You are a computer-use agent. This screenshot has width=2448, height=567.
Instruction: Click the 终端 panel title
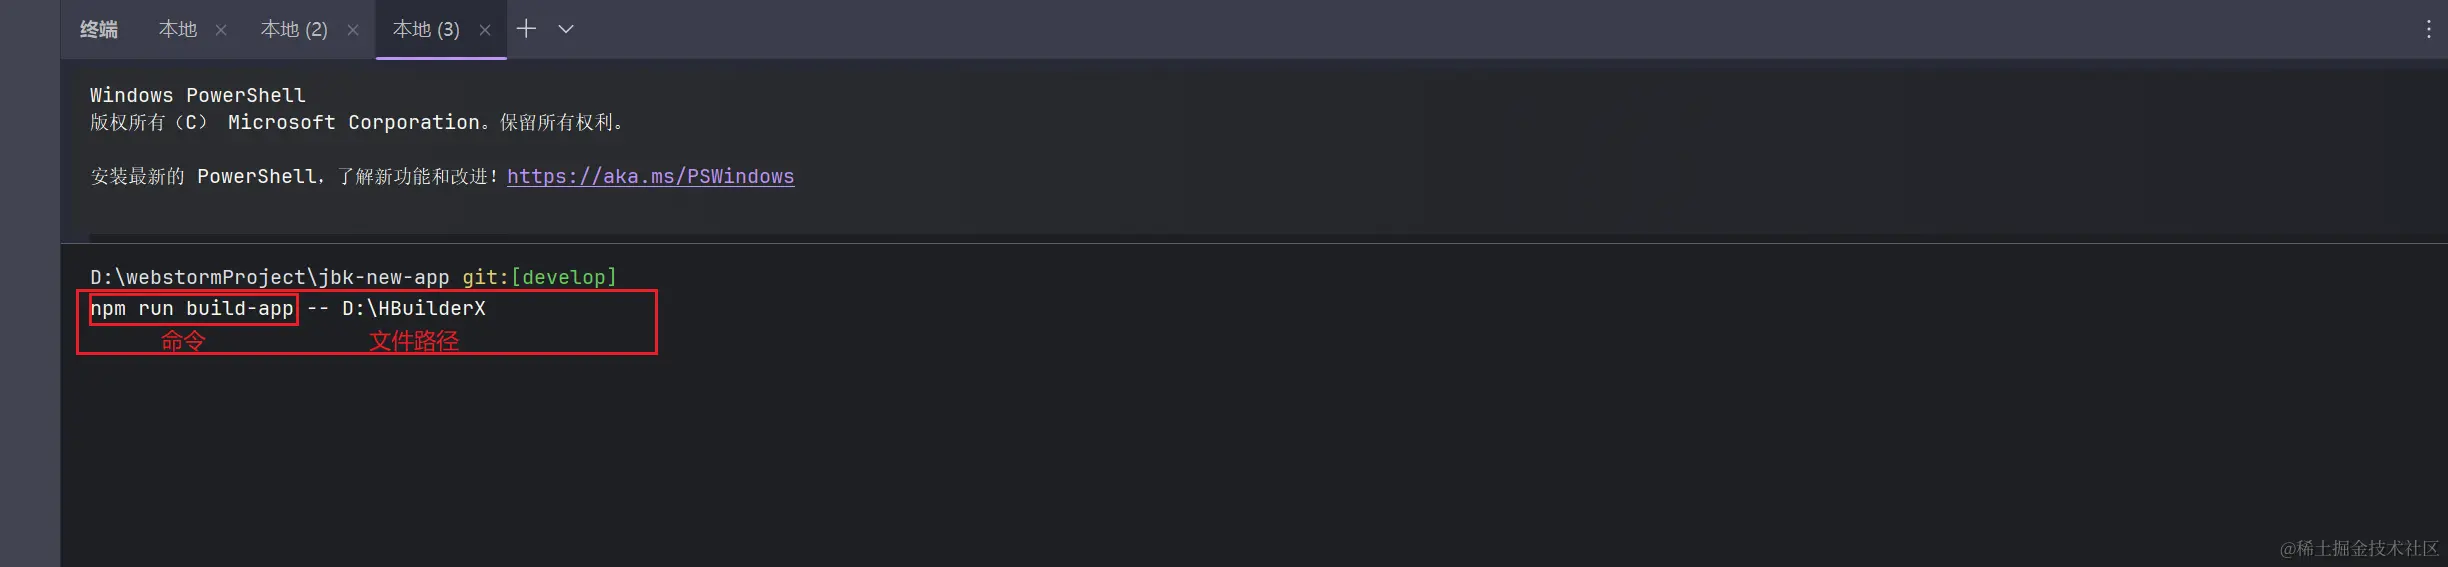[99, 29]
